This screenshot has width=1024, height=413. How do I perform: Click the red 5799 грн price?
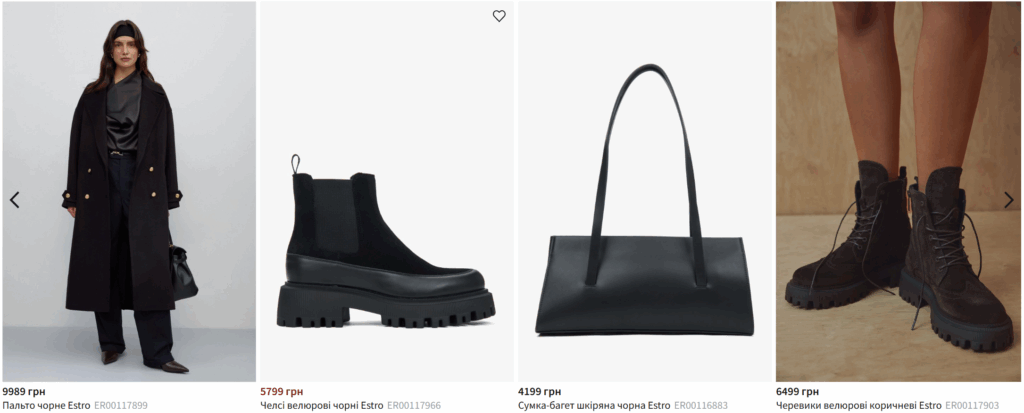pos(281,391)
